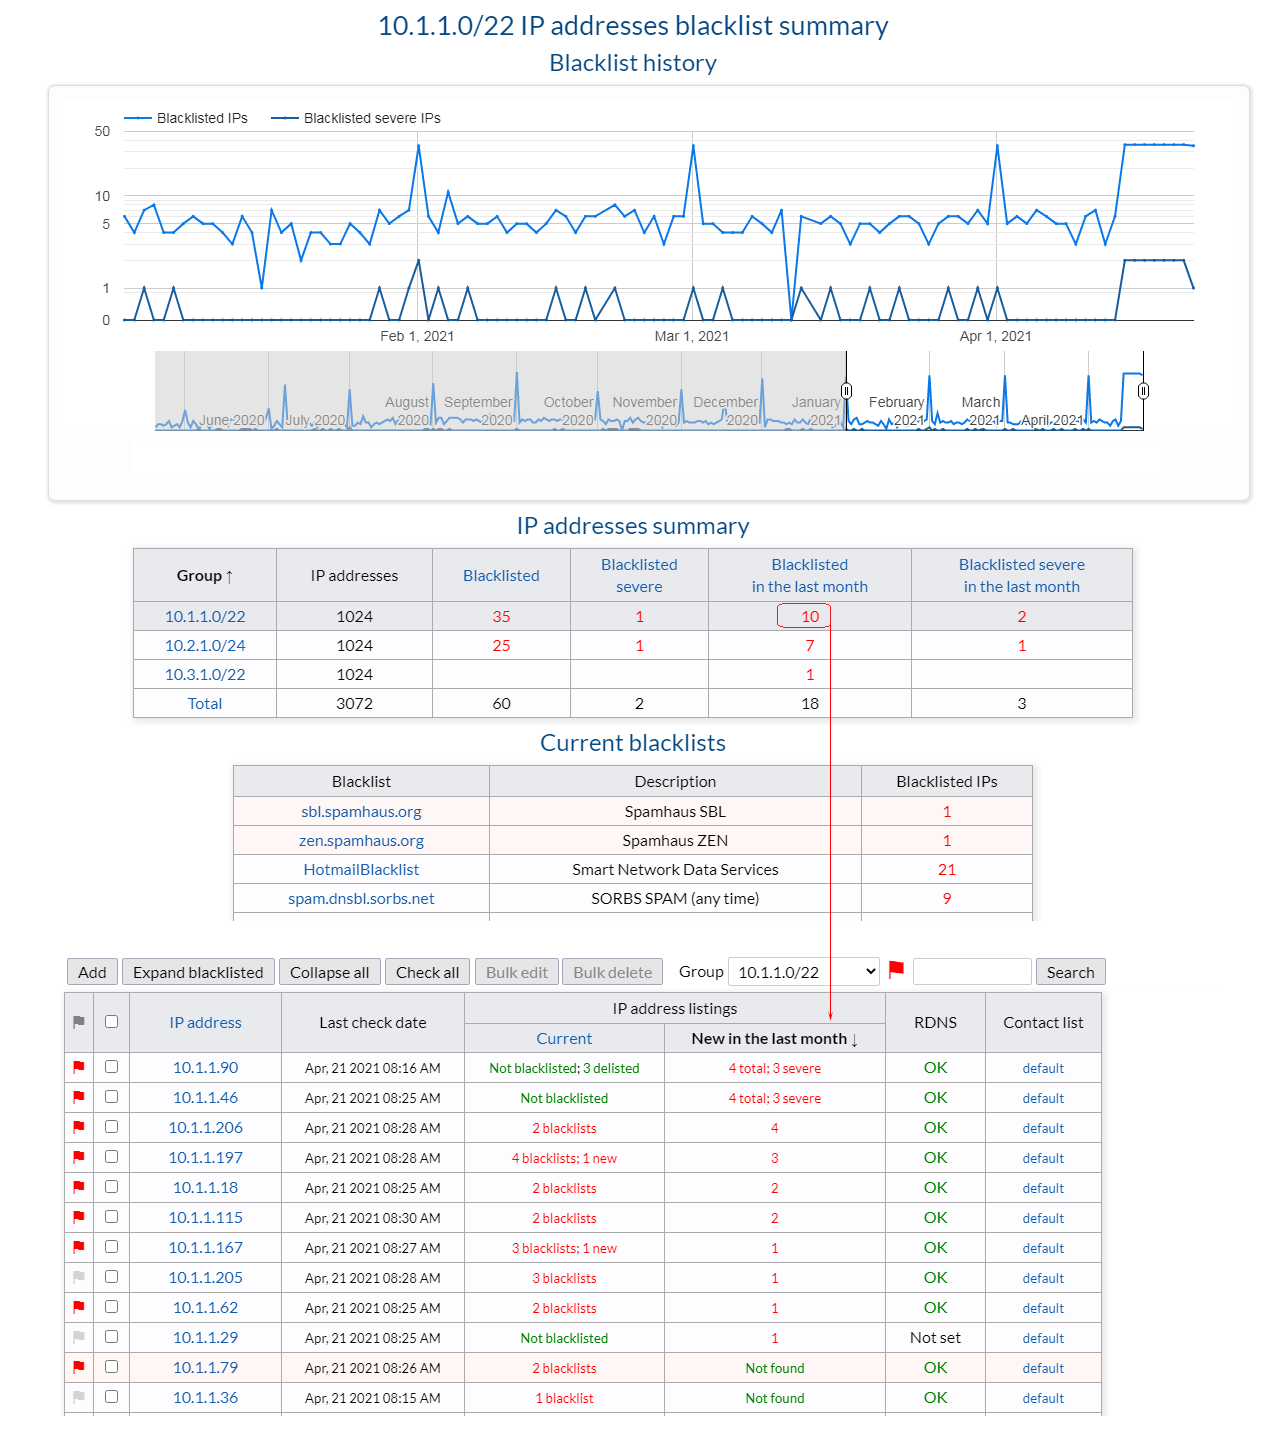Image resolution: width=1273 pixels, height=1454 pixels.
Task: Sort the table by IP address
Action: [205, 1022]
